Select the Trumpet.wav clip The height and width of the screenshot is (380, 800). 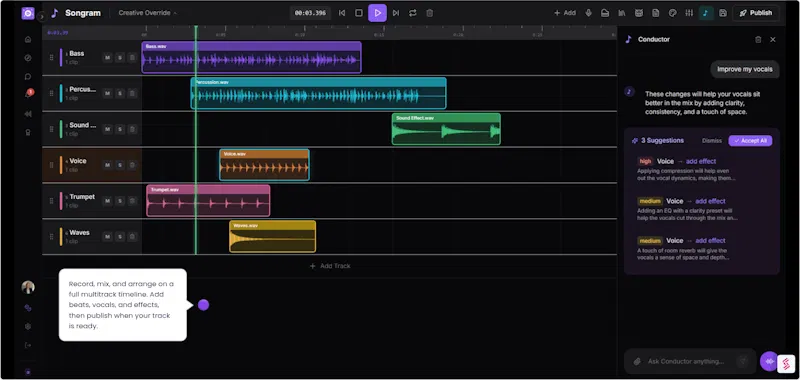(x=208, y=201)
